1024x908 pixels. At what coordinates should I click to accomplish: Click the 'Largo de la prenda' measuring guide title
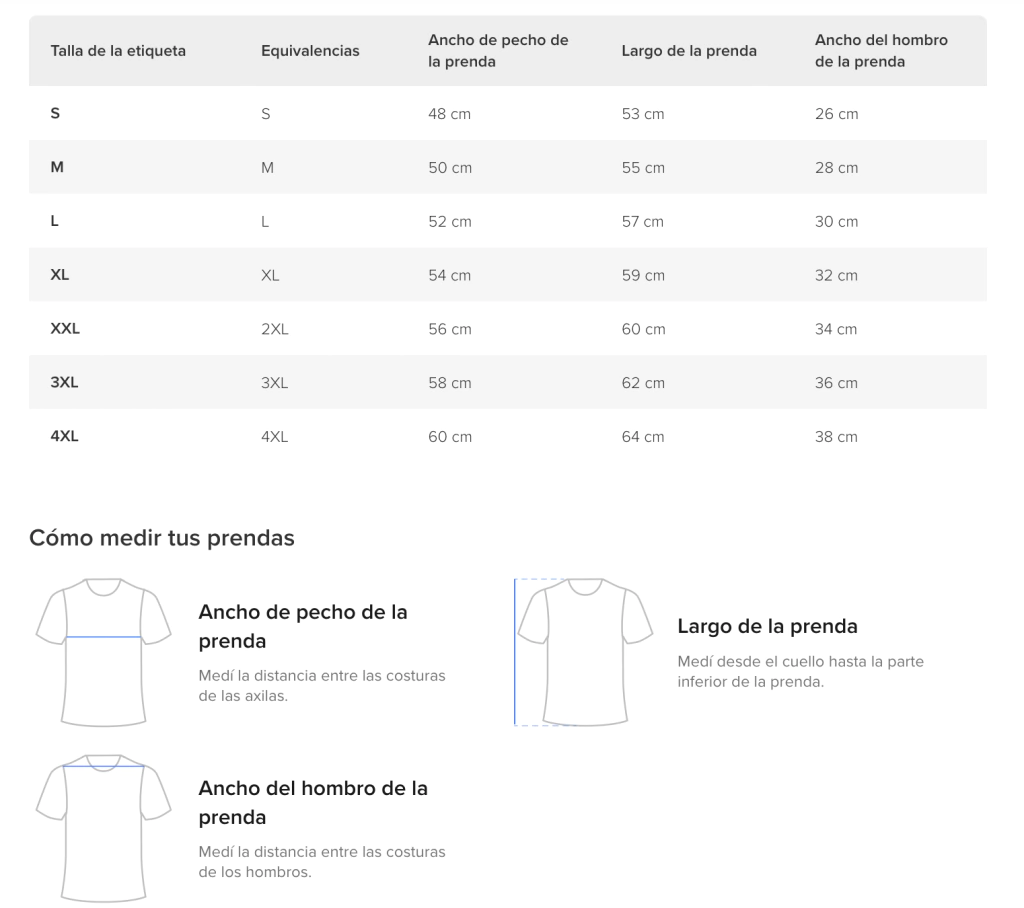pos(767,627)
